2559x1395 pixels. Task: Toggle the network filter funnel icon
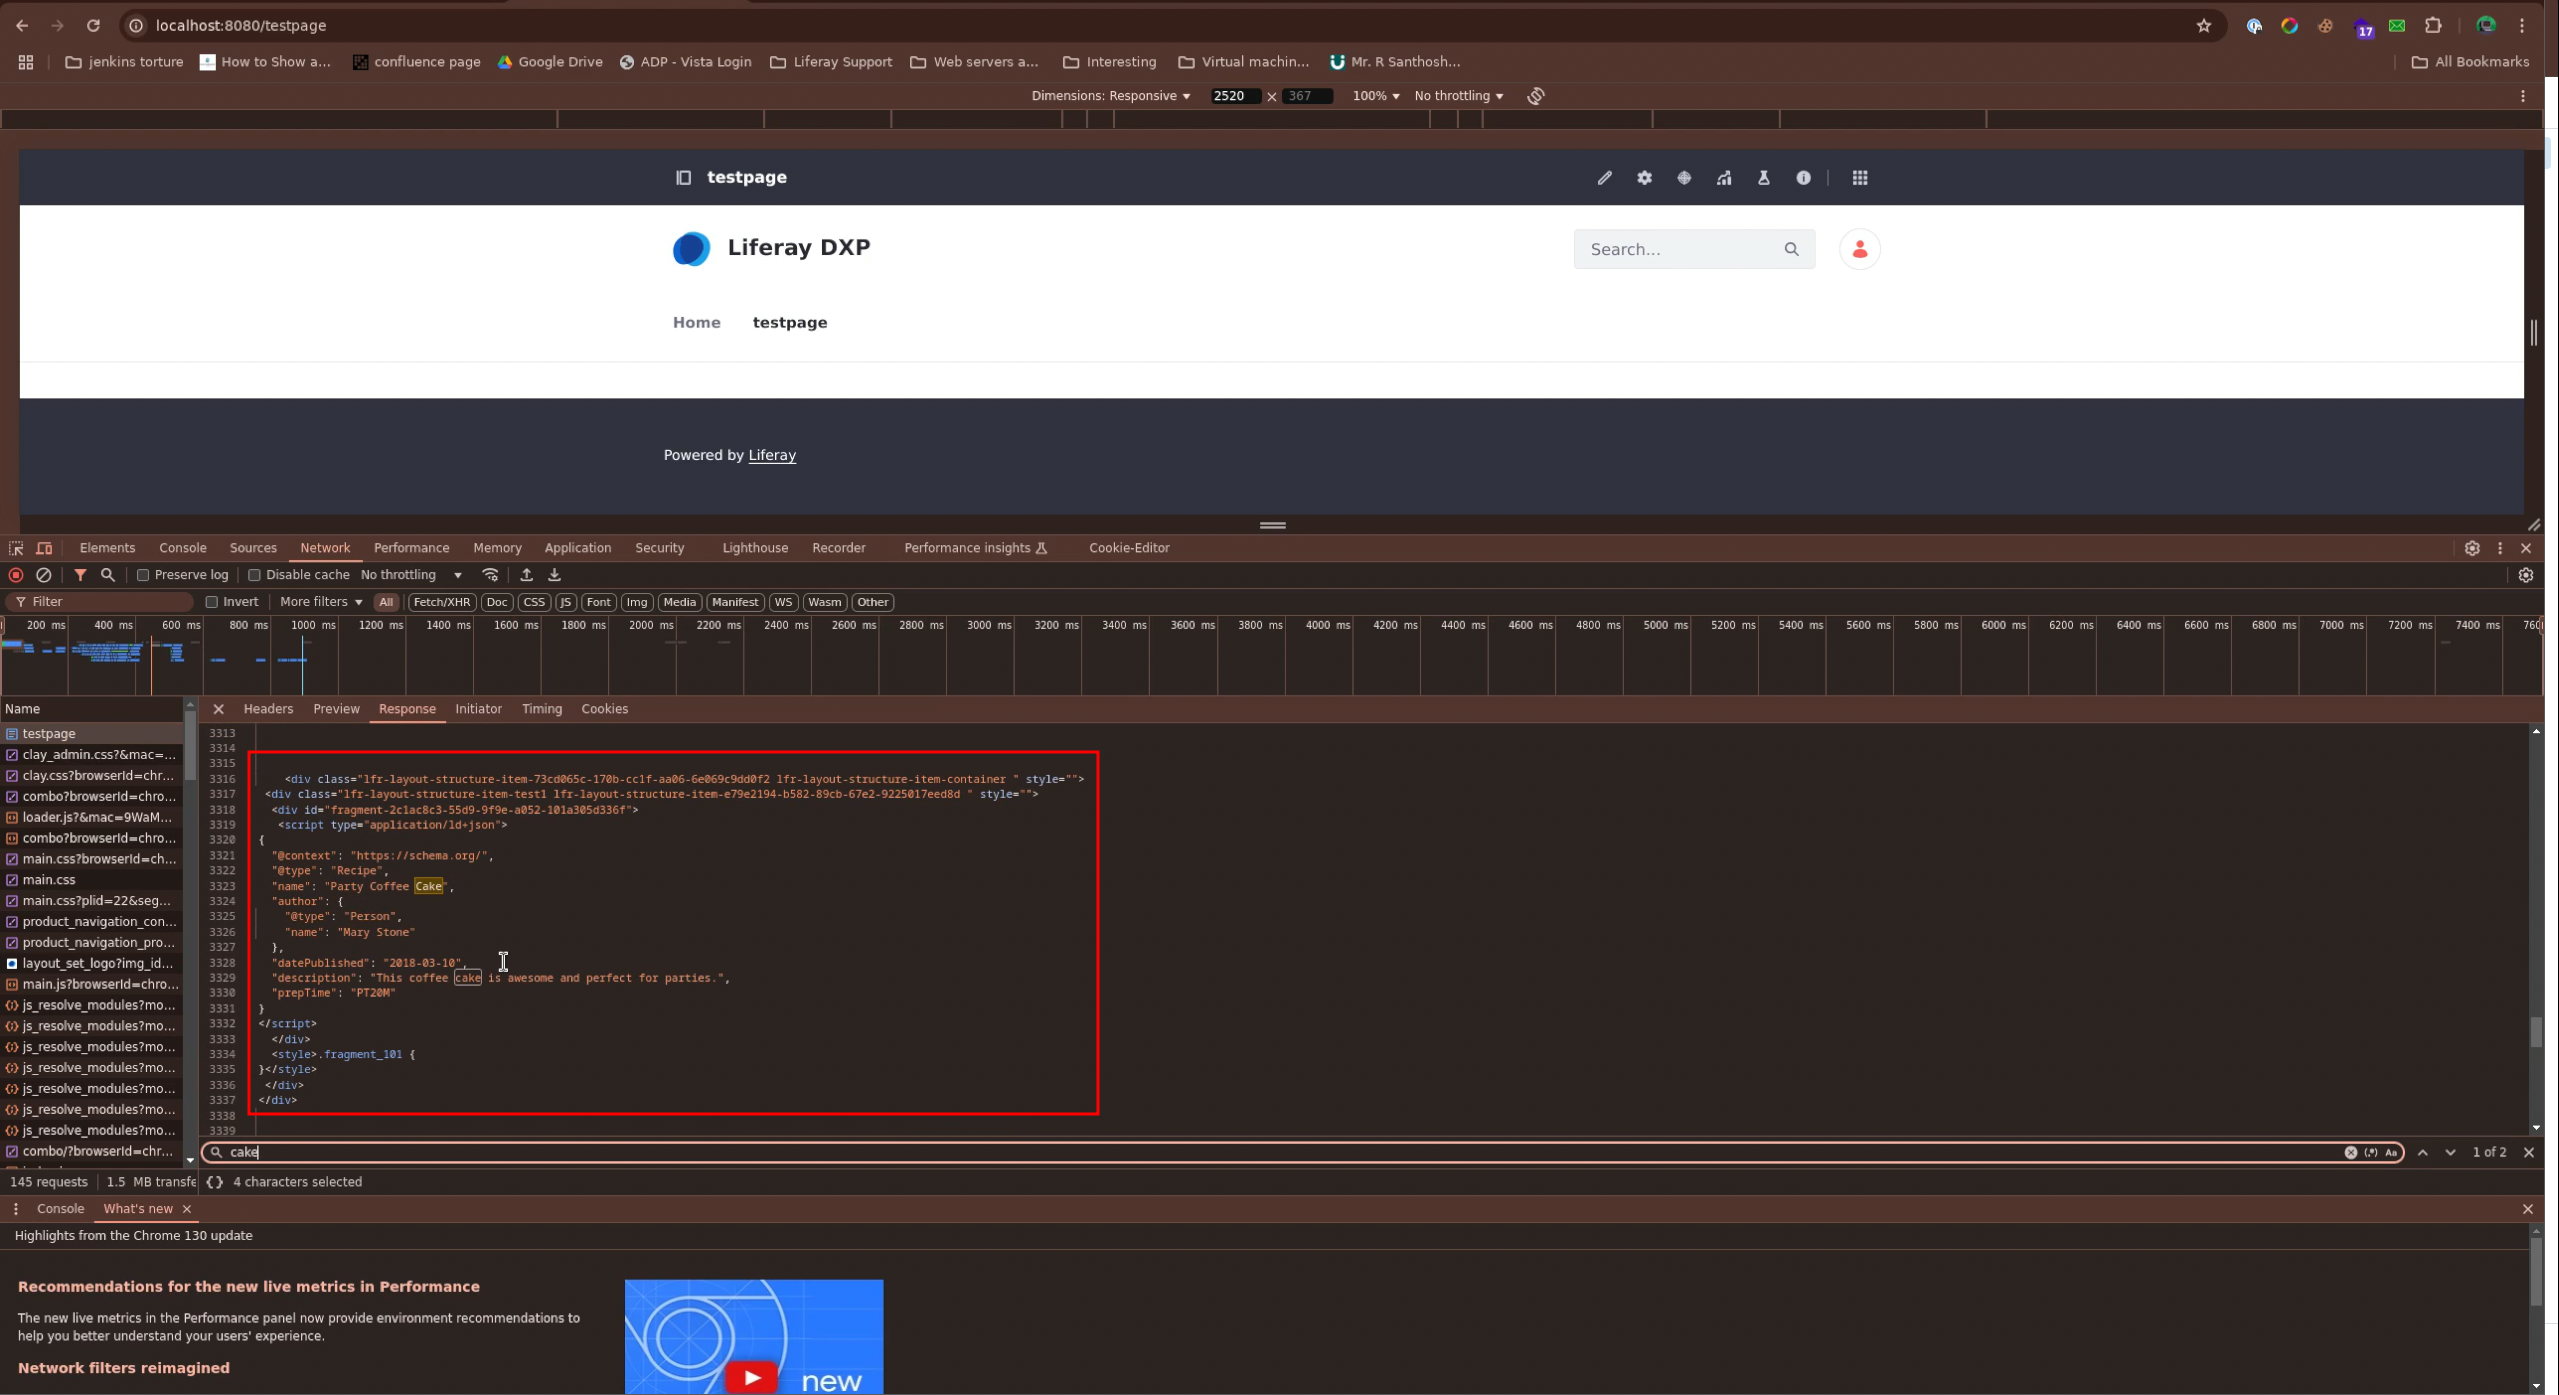click(x=80, y=575)
